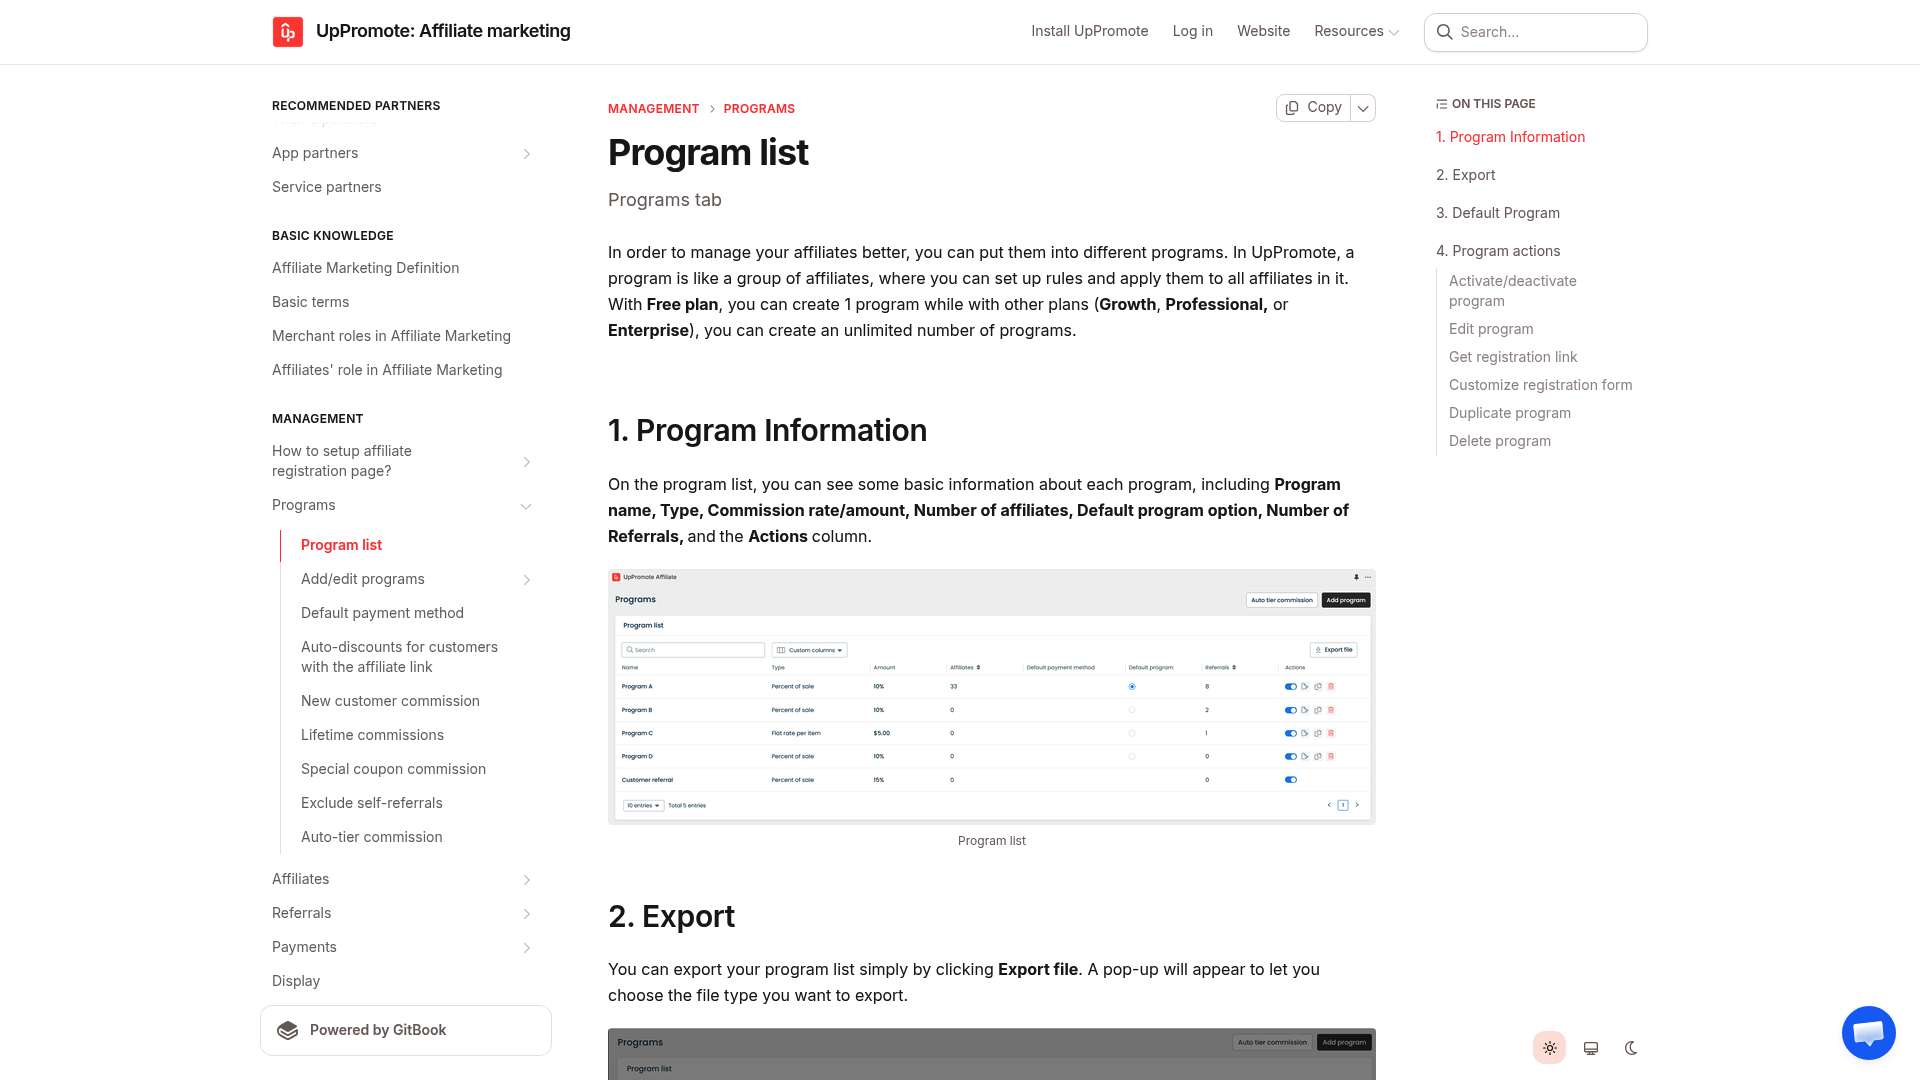The height and width of the screenshot is (1080, 1920).
Task: Open the chat support bubble
Action: coord(1868,1032)
